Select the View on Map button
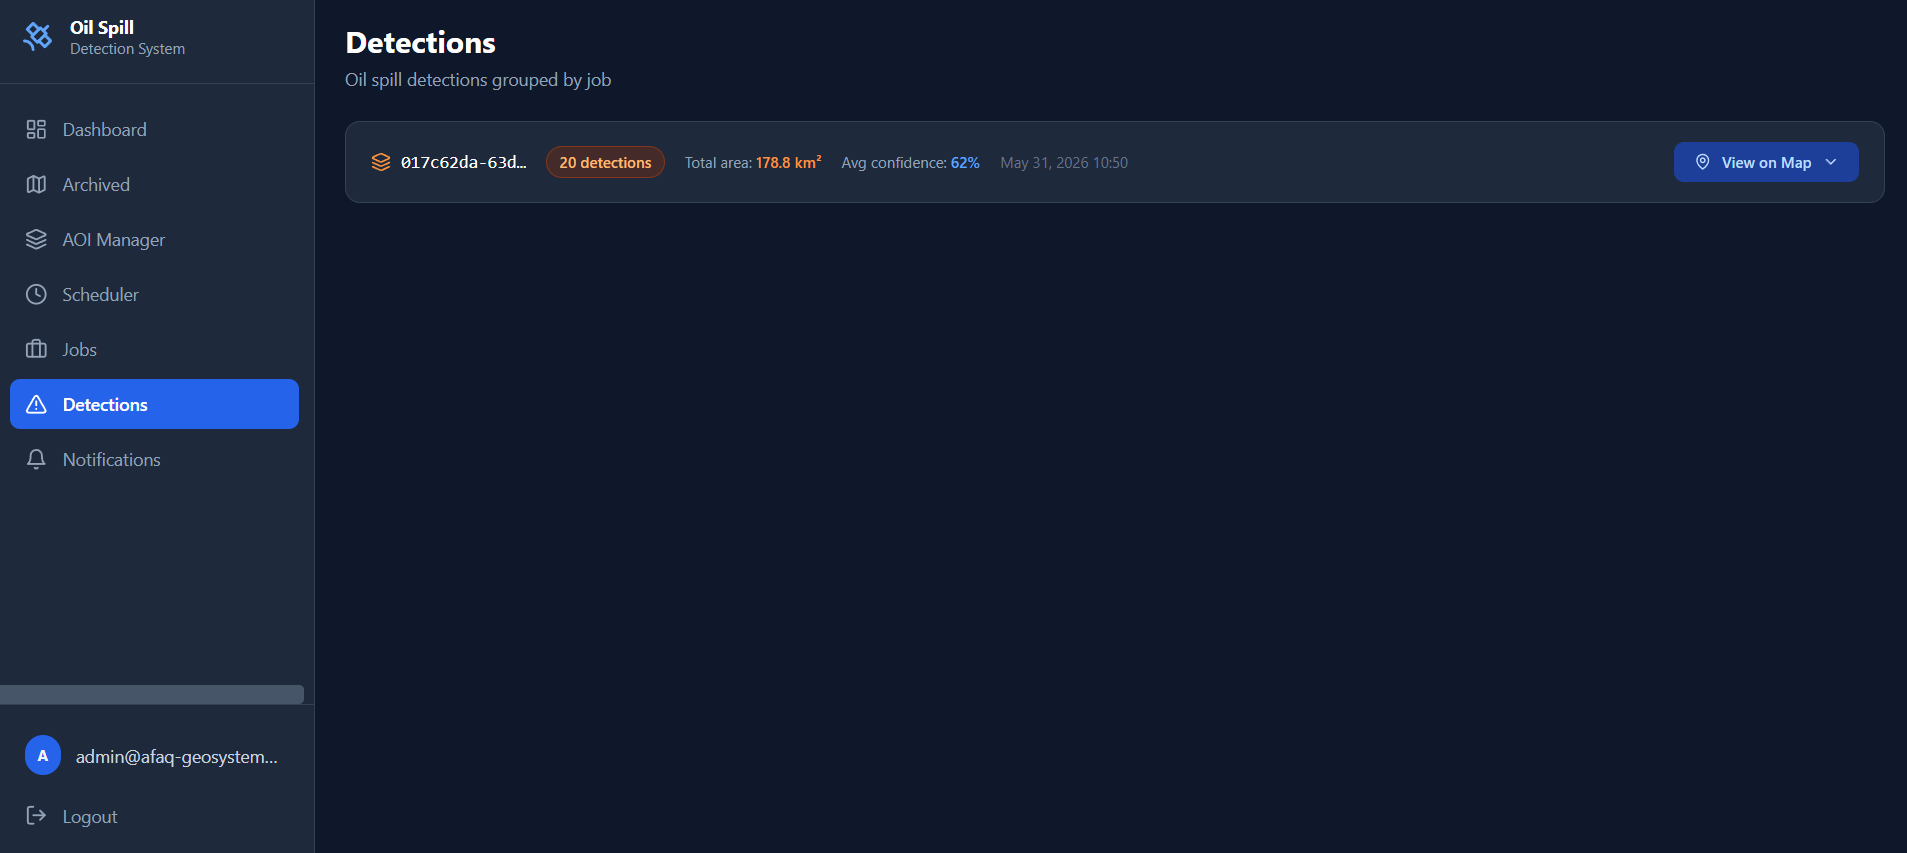Image resolution: width=1907 pixels, height=853 pixels. 1766,162
